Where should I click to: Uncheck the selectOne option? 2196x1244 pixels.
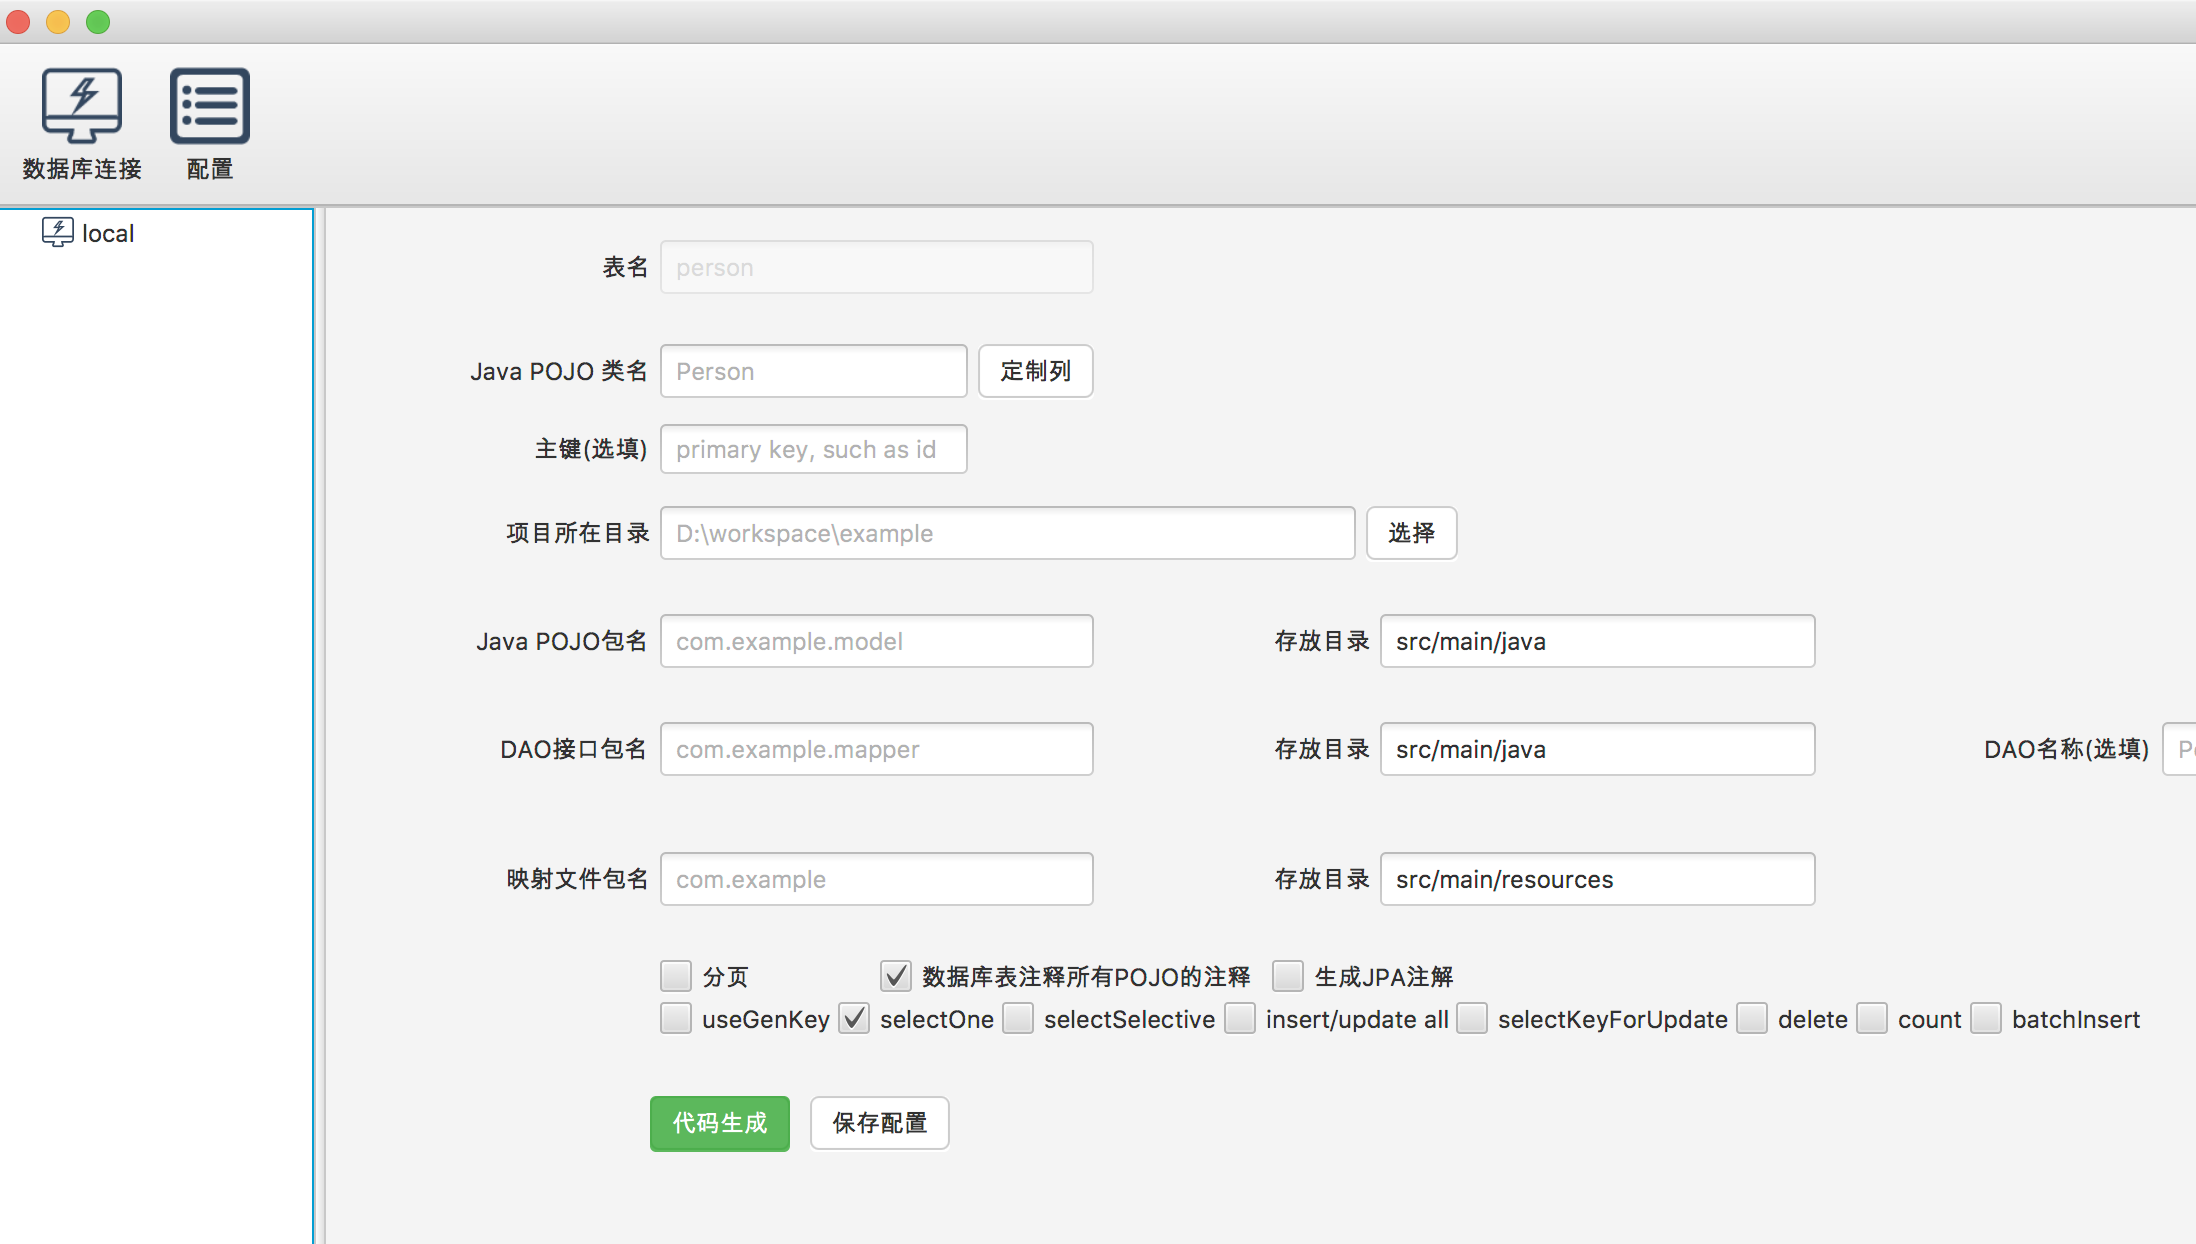(854, 1019)
